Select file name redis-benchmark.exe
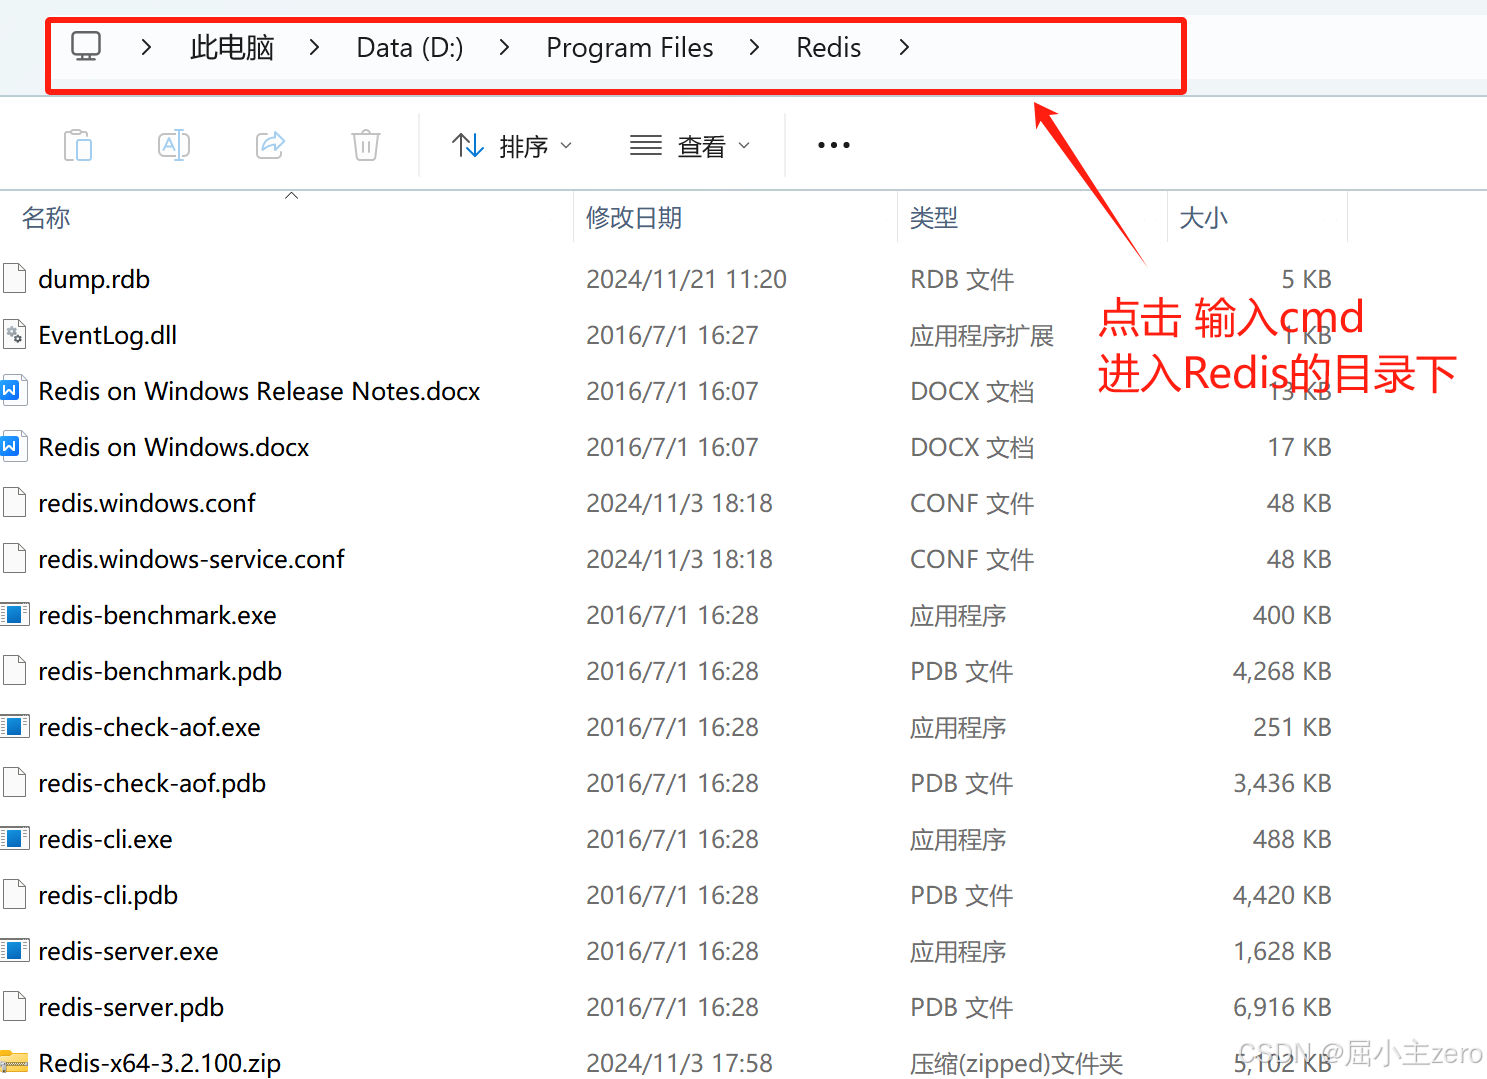Image resolution: width=1487 pixels, height=1079 pixels. coord(157,615)
